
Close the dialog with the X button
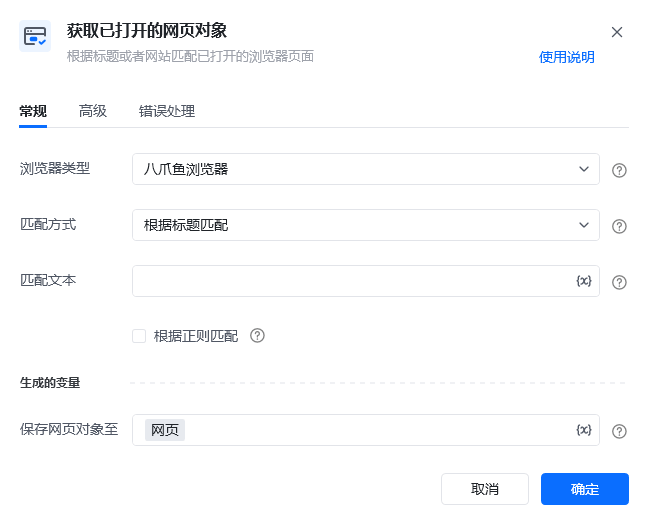click(x=617, y=32)
